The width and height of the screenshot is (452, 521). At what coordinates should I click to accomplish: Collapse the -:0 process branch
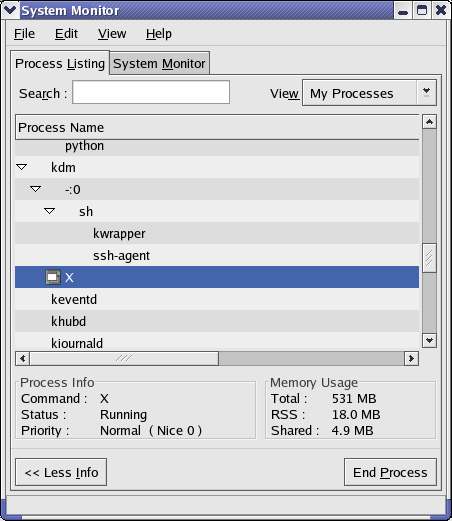(x=36, y=189)
